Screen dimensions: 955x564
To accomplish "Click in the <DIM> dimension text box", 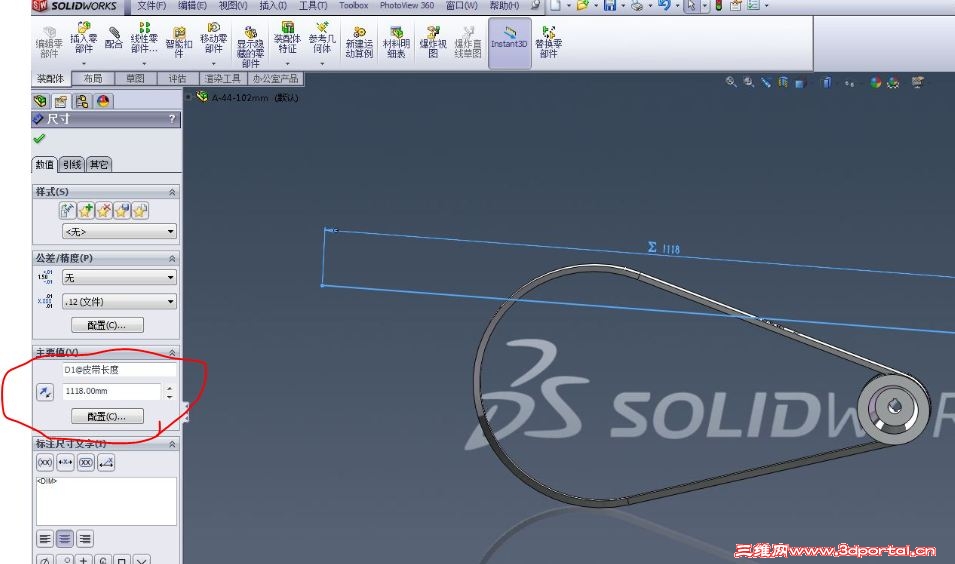I will click(x=107, y=501).
